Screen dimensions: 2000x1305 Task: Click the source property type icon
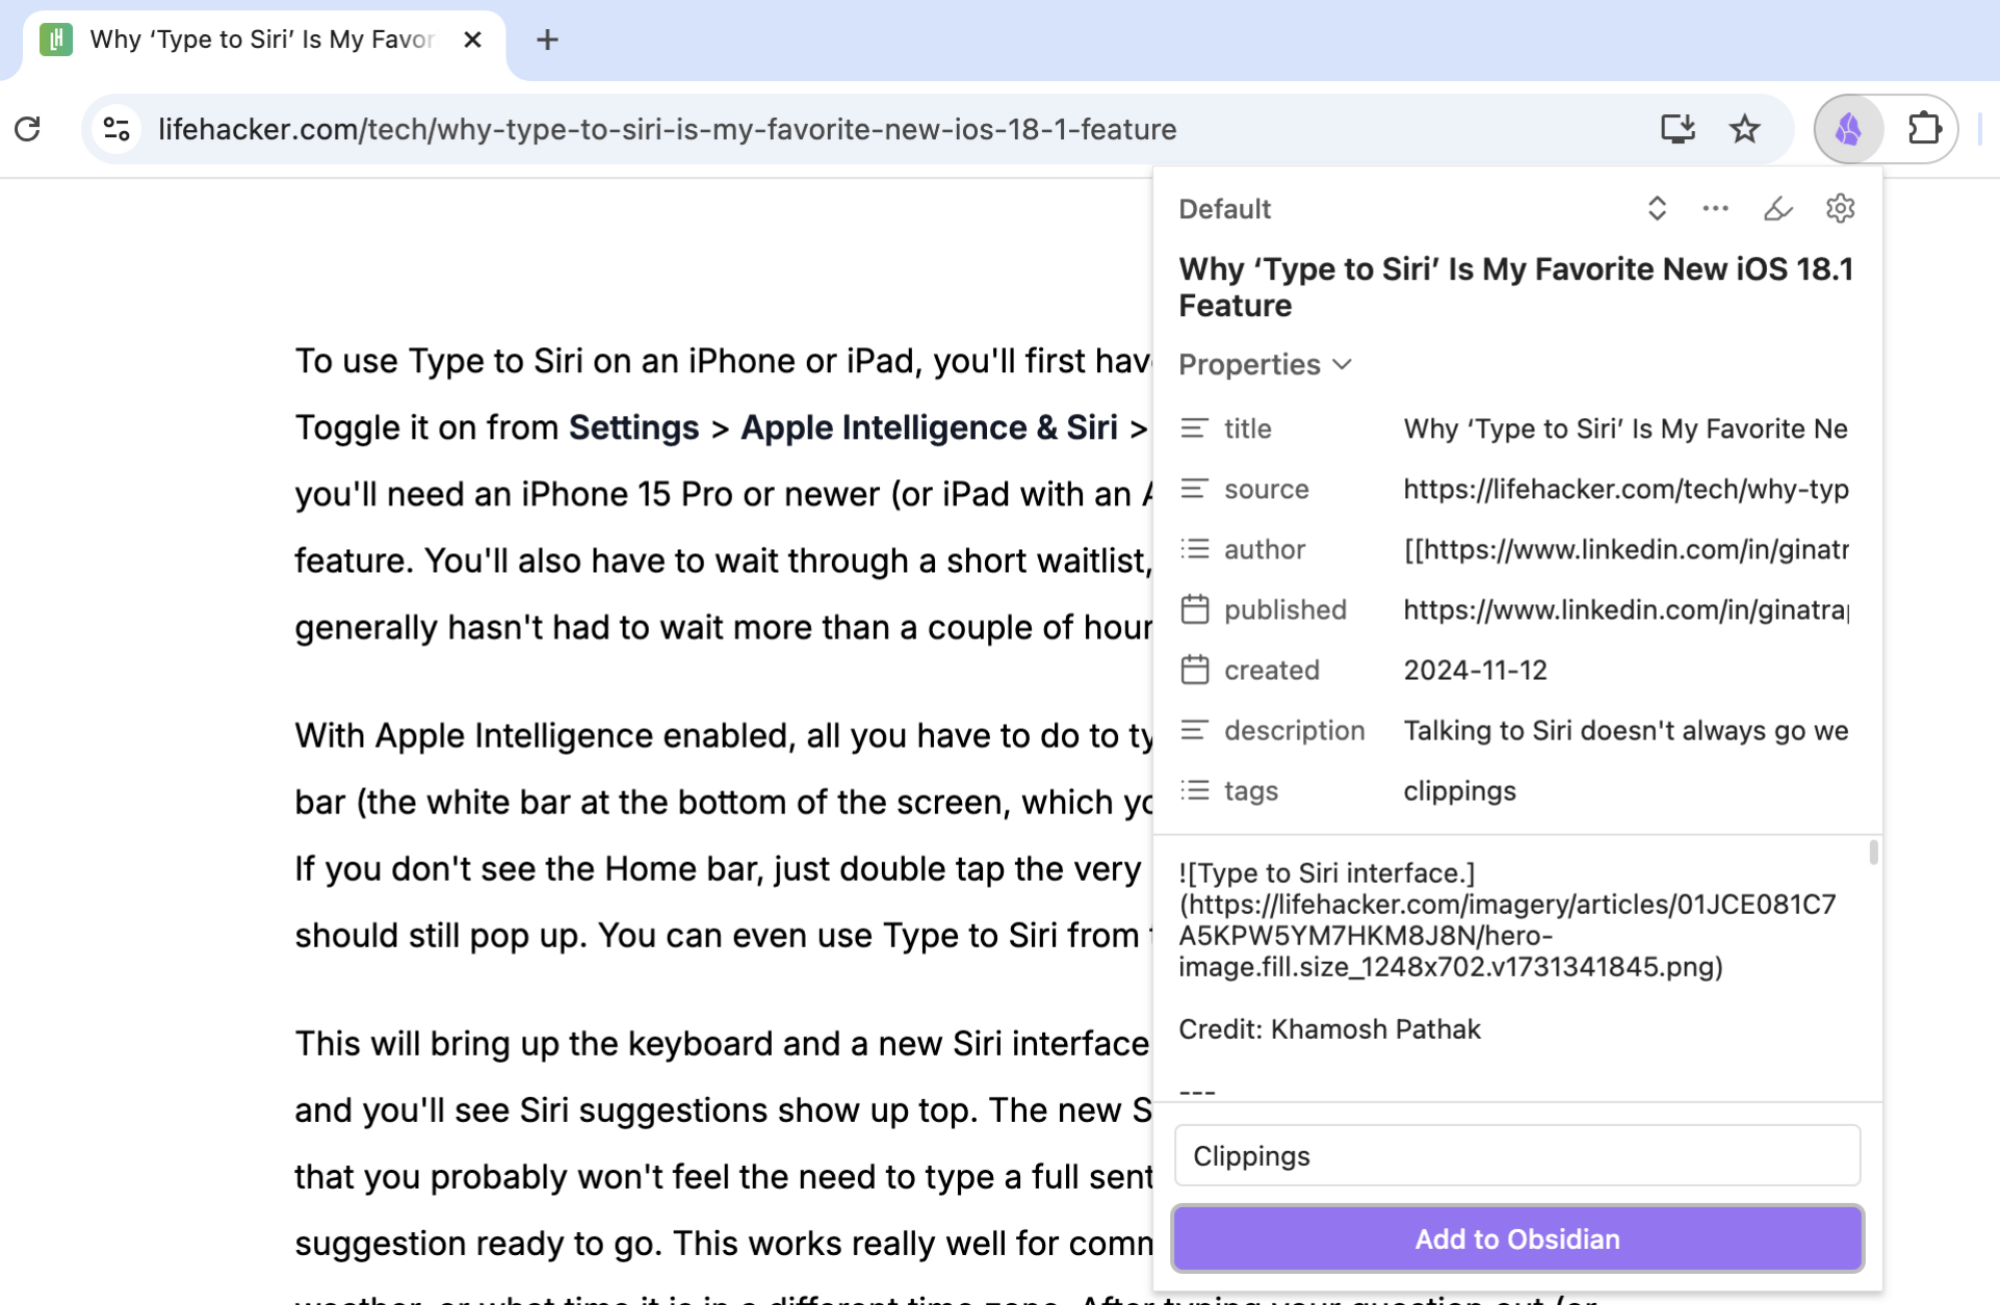(1194, 489)
